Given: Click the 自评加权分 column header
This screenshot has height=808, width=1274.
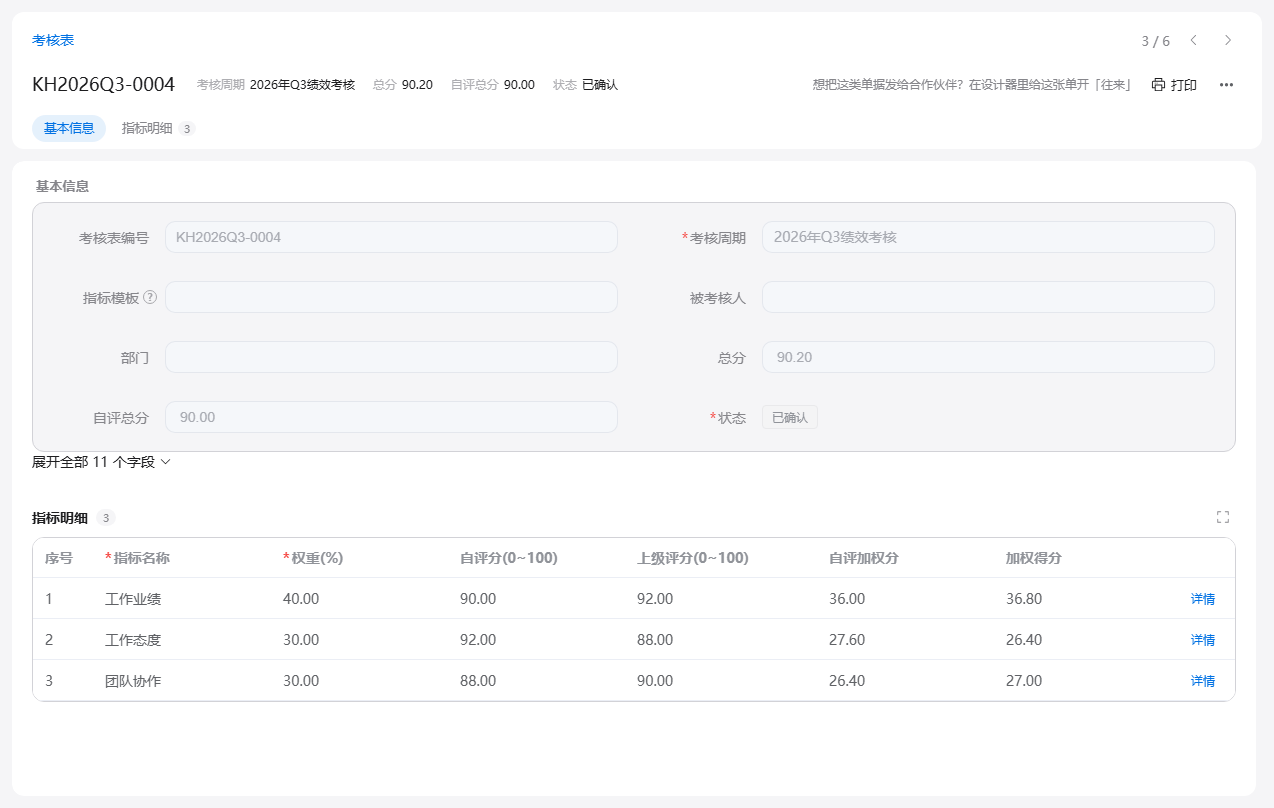Looking at the screenshot, I should 864,558.
